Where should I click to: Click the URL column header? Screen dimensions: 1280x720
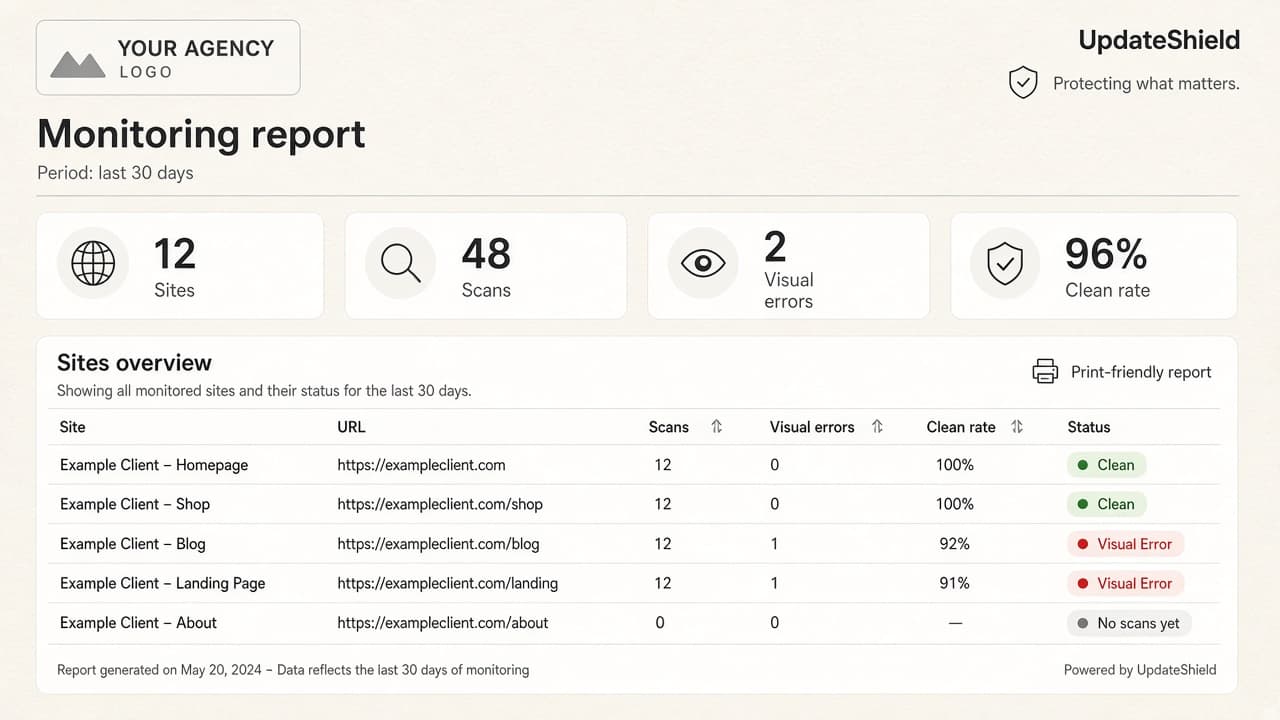[351, 427]
